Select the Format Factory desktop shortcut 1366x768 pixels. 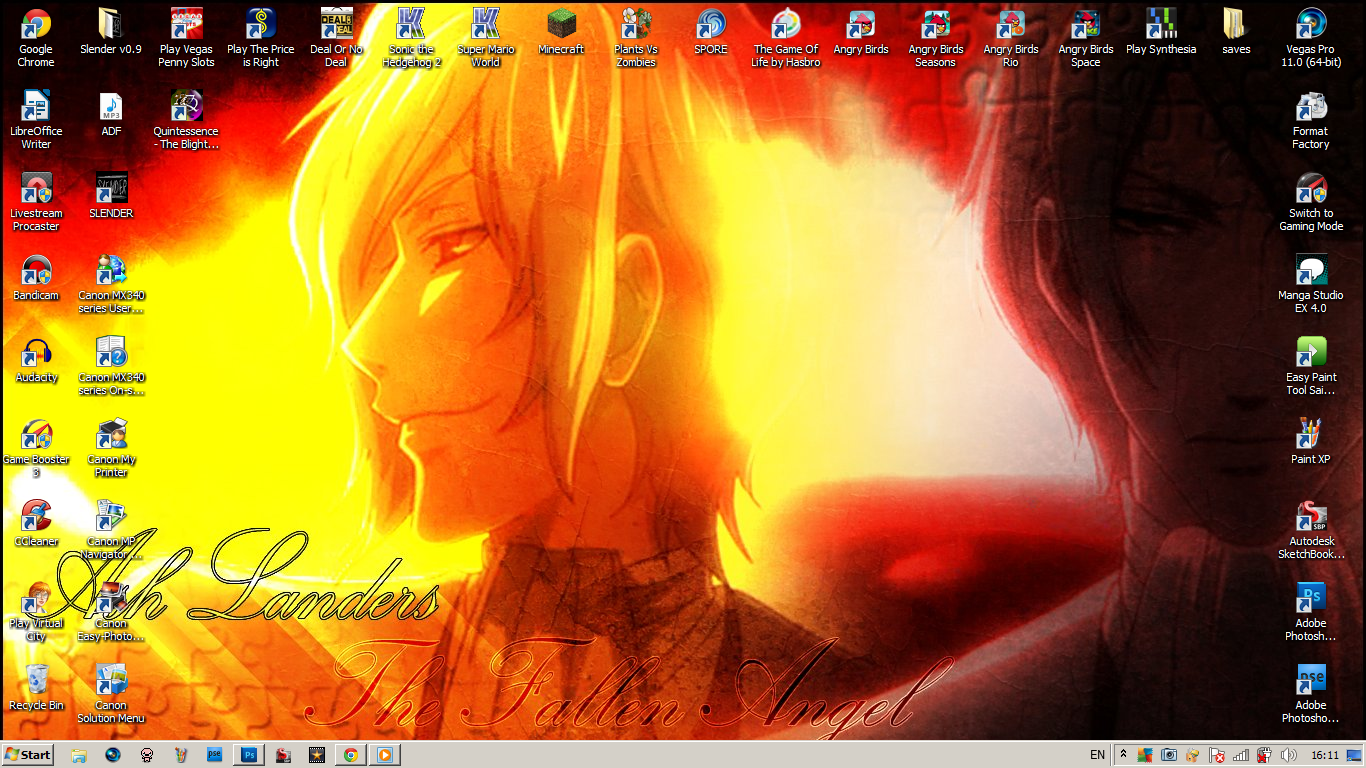pyautogui.click(x=1310, y=108)
